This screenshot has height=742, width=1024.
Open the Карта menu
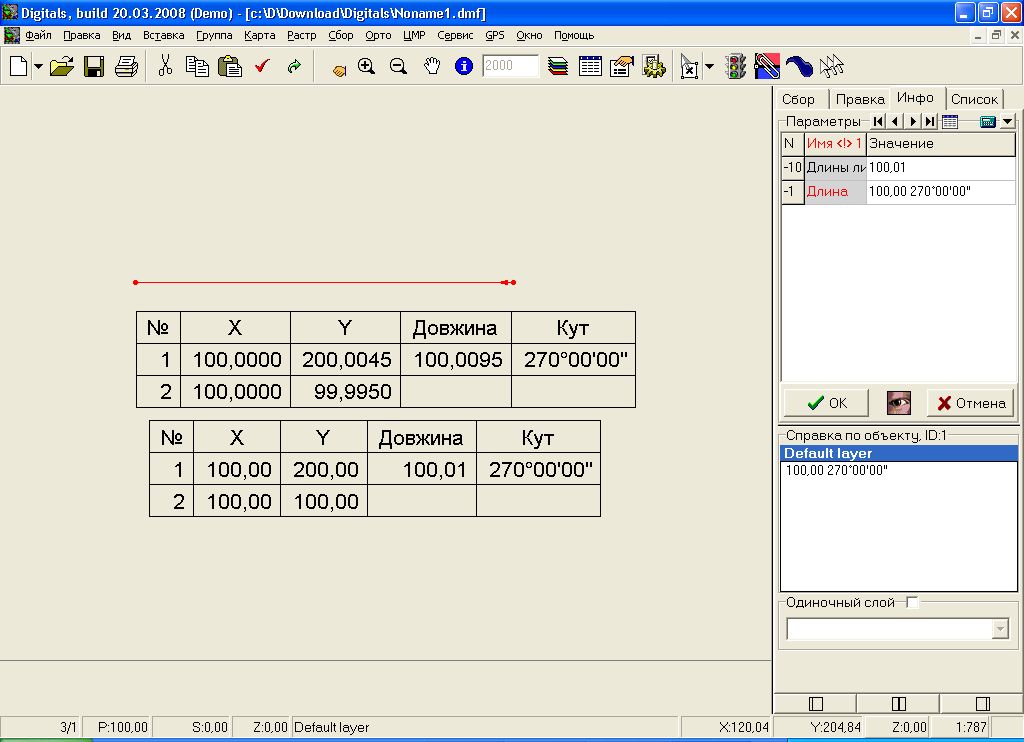(259, 35)
